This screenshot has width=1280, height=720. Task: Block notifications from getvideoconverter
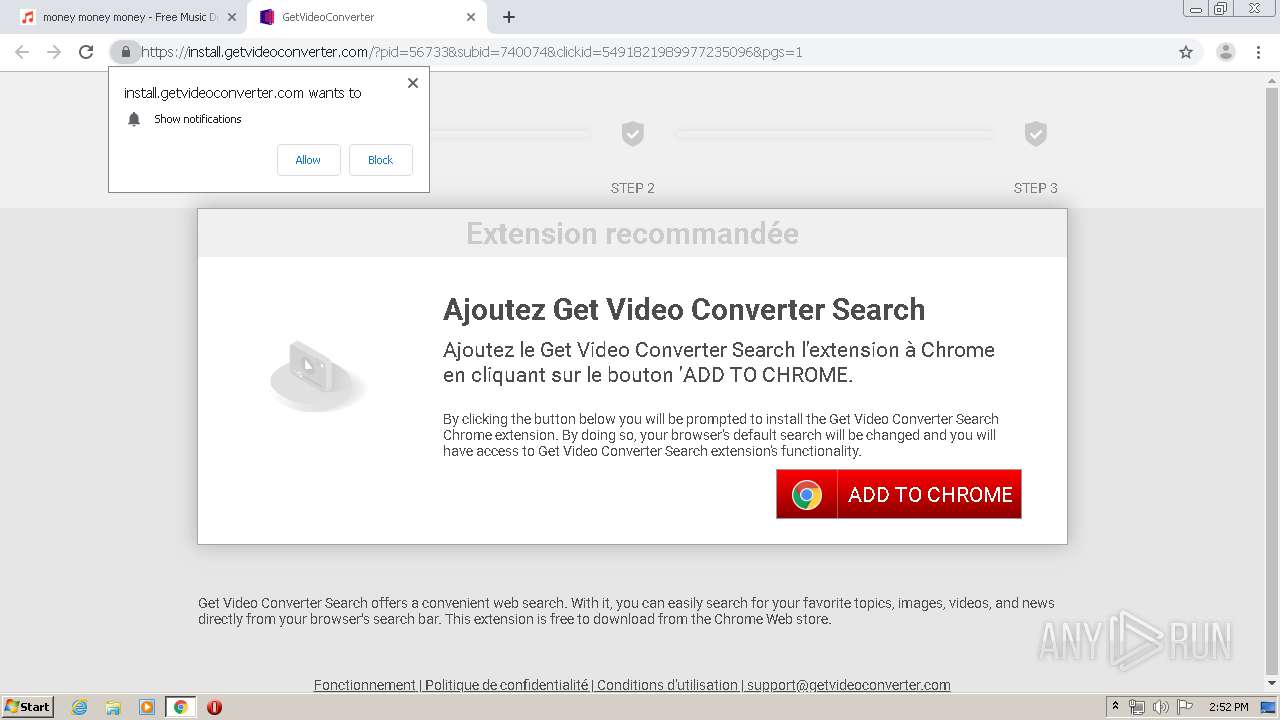click(x=380, y=160)
